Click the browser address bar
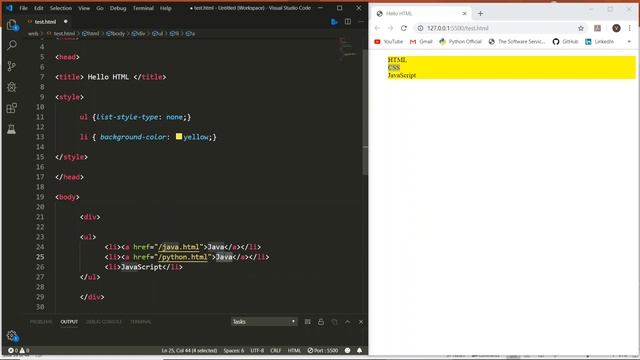The image size is (640, 360). (x=500, y=28)
